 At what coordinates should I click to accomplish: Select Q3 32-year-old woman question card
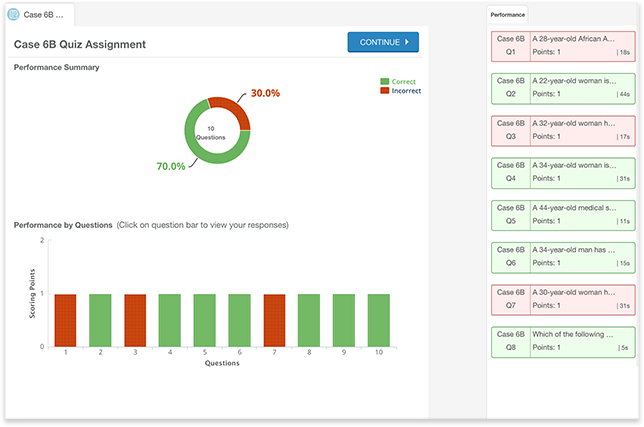pos(563,130)
